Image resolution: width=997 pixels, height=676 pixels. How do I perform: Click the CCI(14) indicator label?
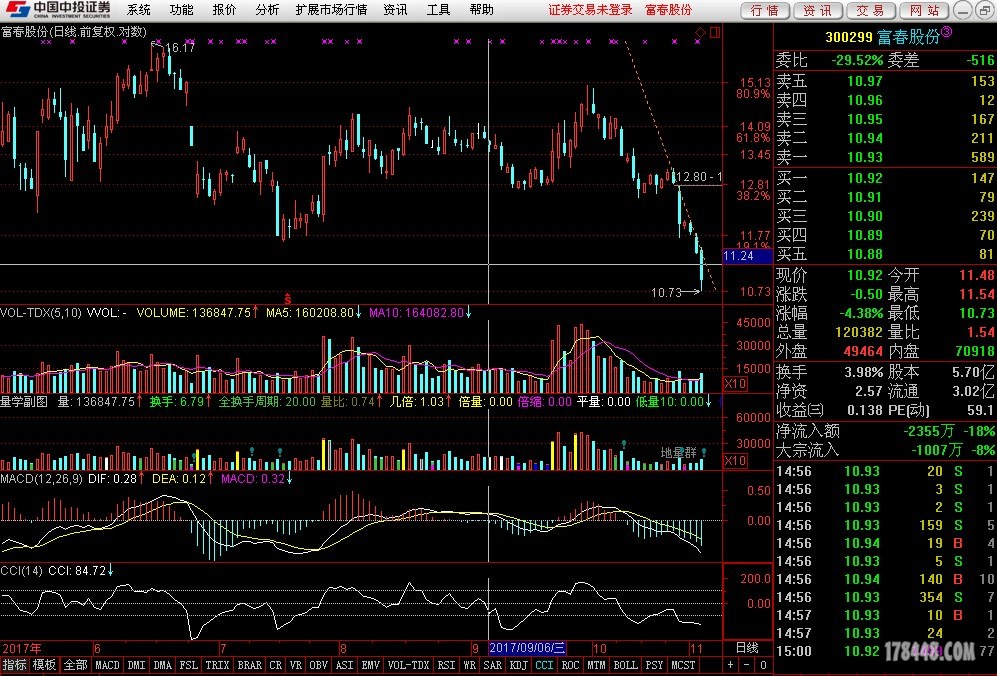[22, 571]
